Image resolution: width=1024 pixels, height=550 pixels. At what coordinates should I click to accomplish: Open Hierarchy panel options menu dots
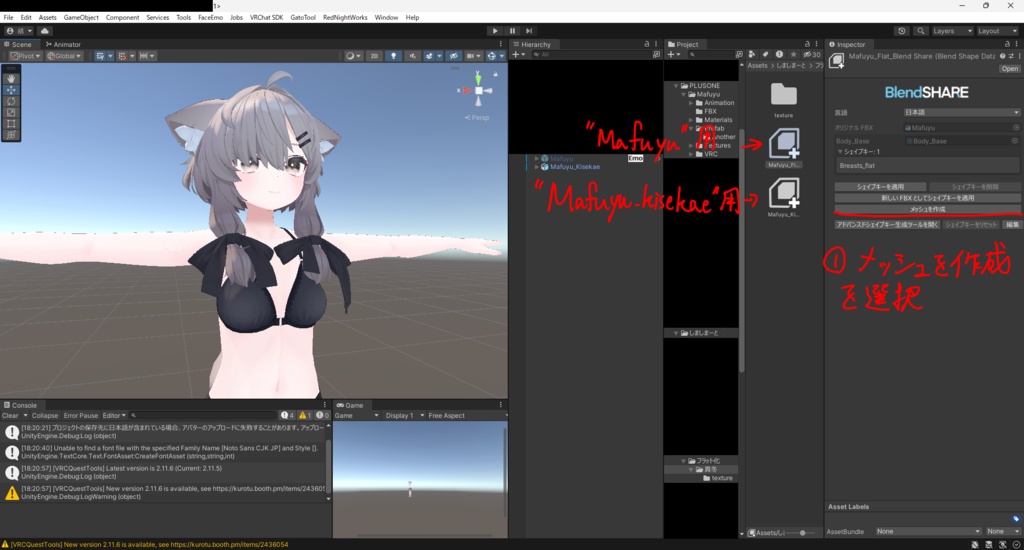click(x=656, y=44)
